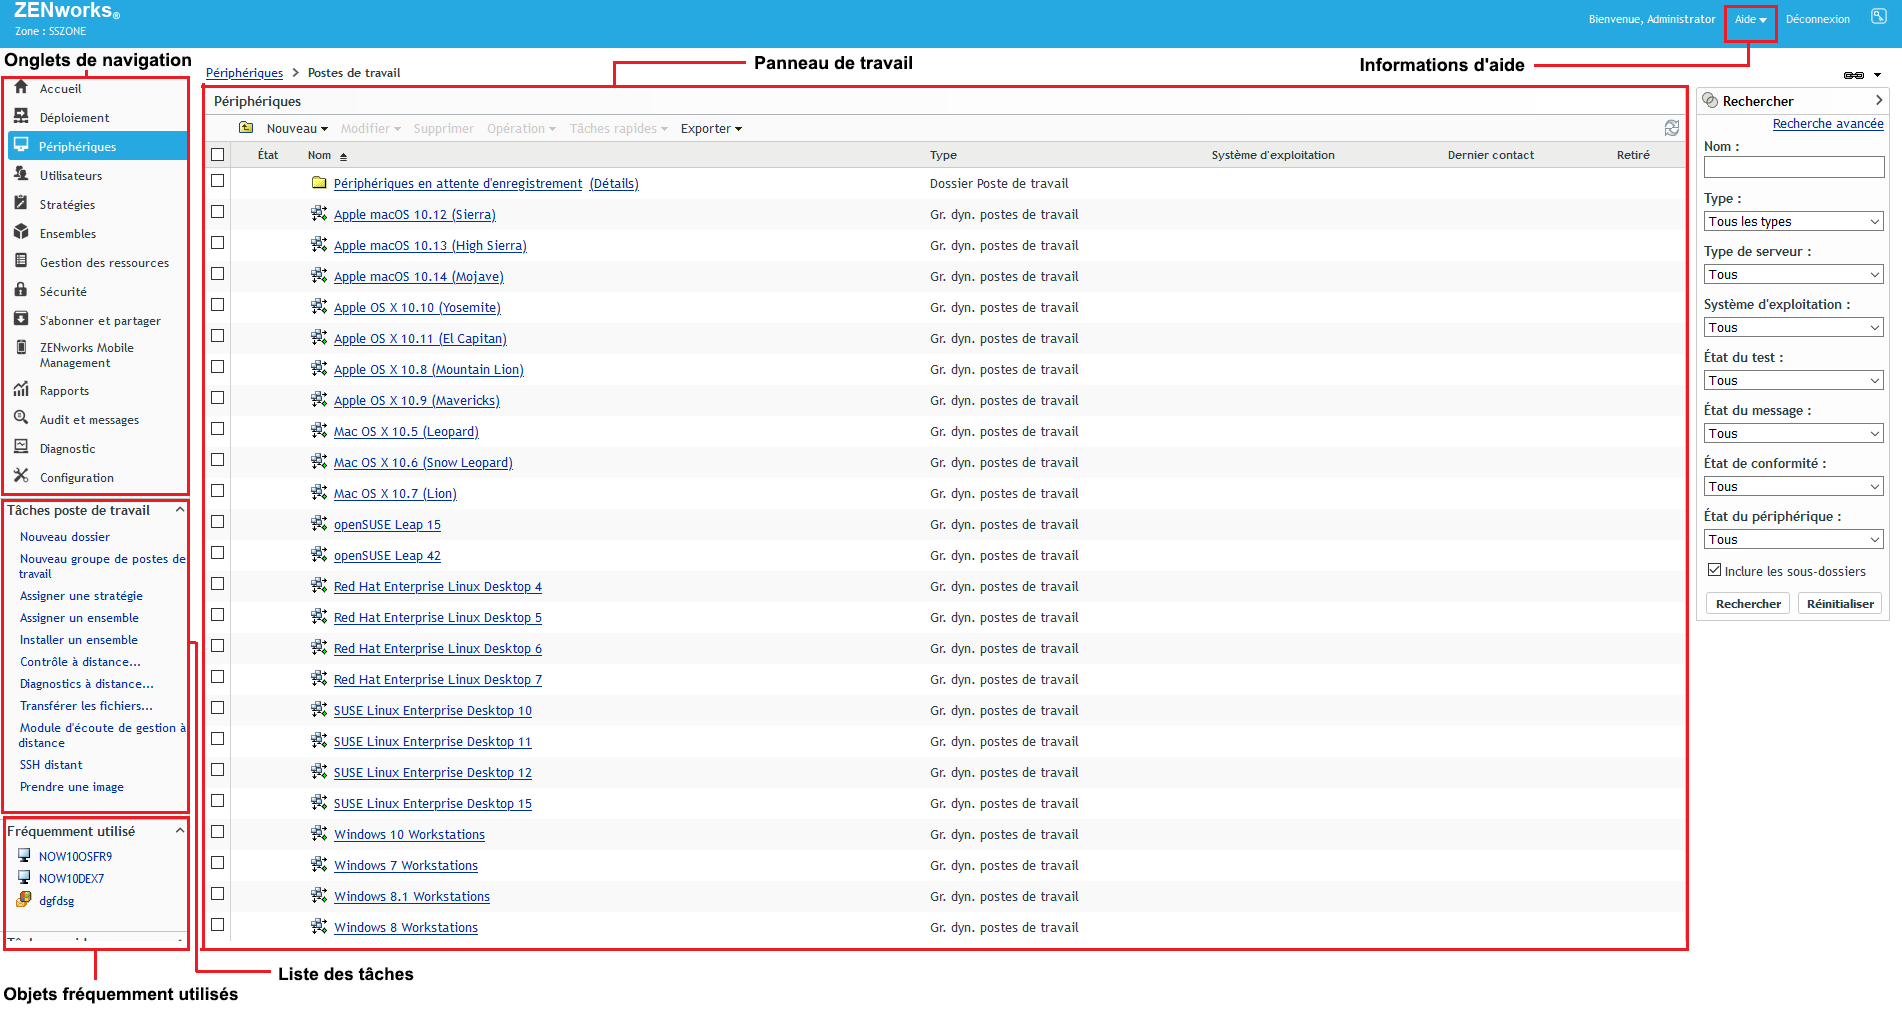Click the NOW10DEX7 computer icon
Image resolution: width=1902 pixels, height=1013 pixels.
24,878
